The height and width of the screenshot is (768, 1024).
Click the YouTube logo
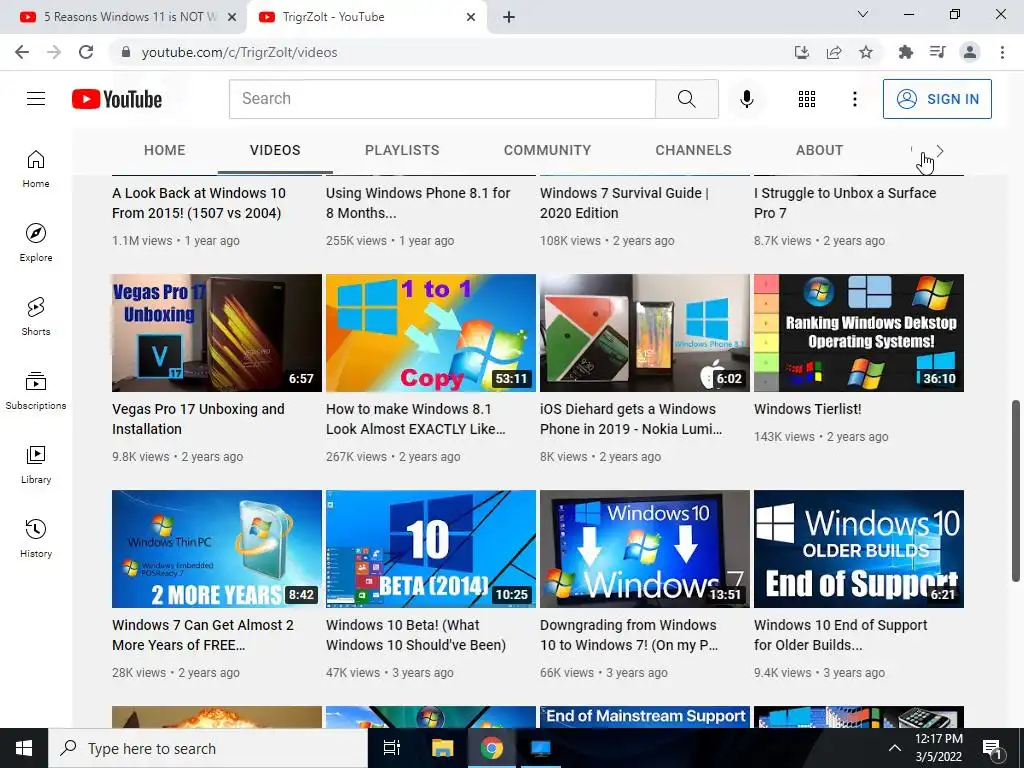(x=117, y=99)
